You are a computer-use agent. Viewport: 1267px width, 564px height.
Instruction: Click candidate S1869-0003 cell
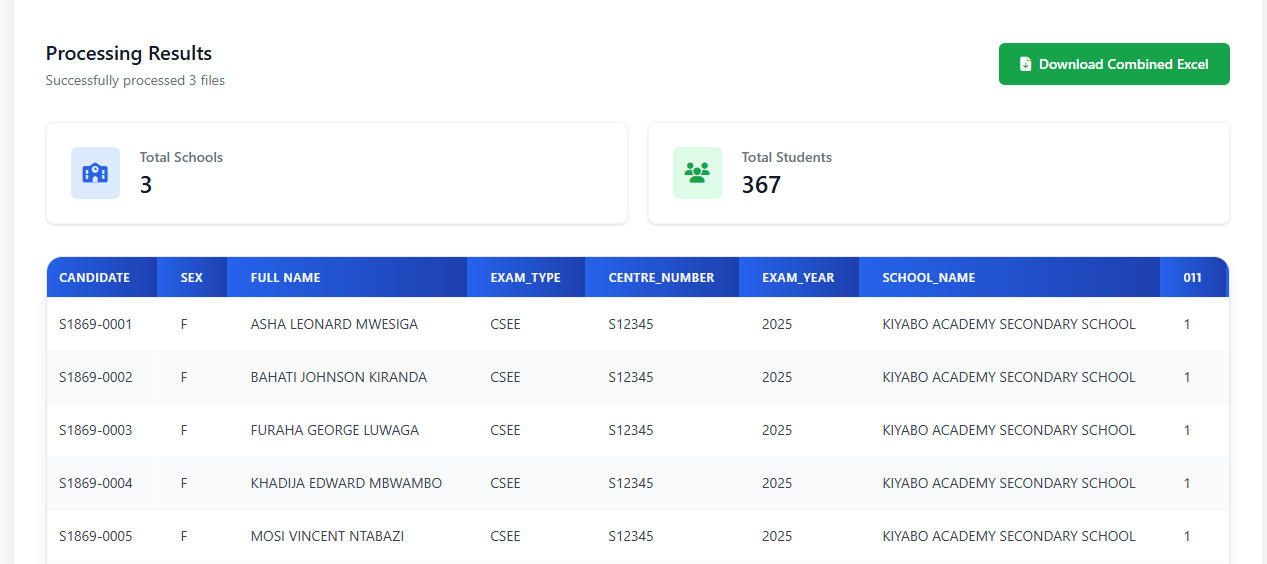coord(96,430)
